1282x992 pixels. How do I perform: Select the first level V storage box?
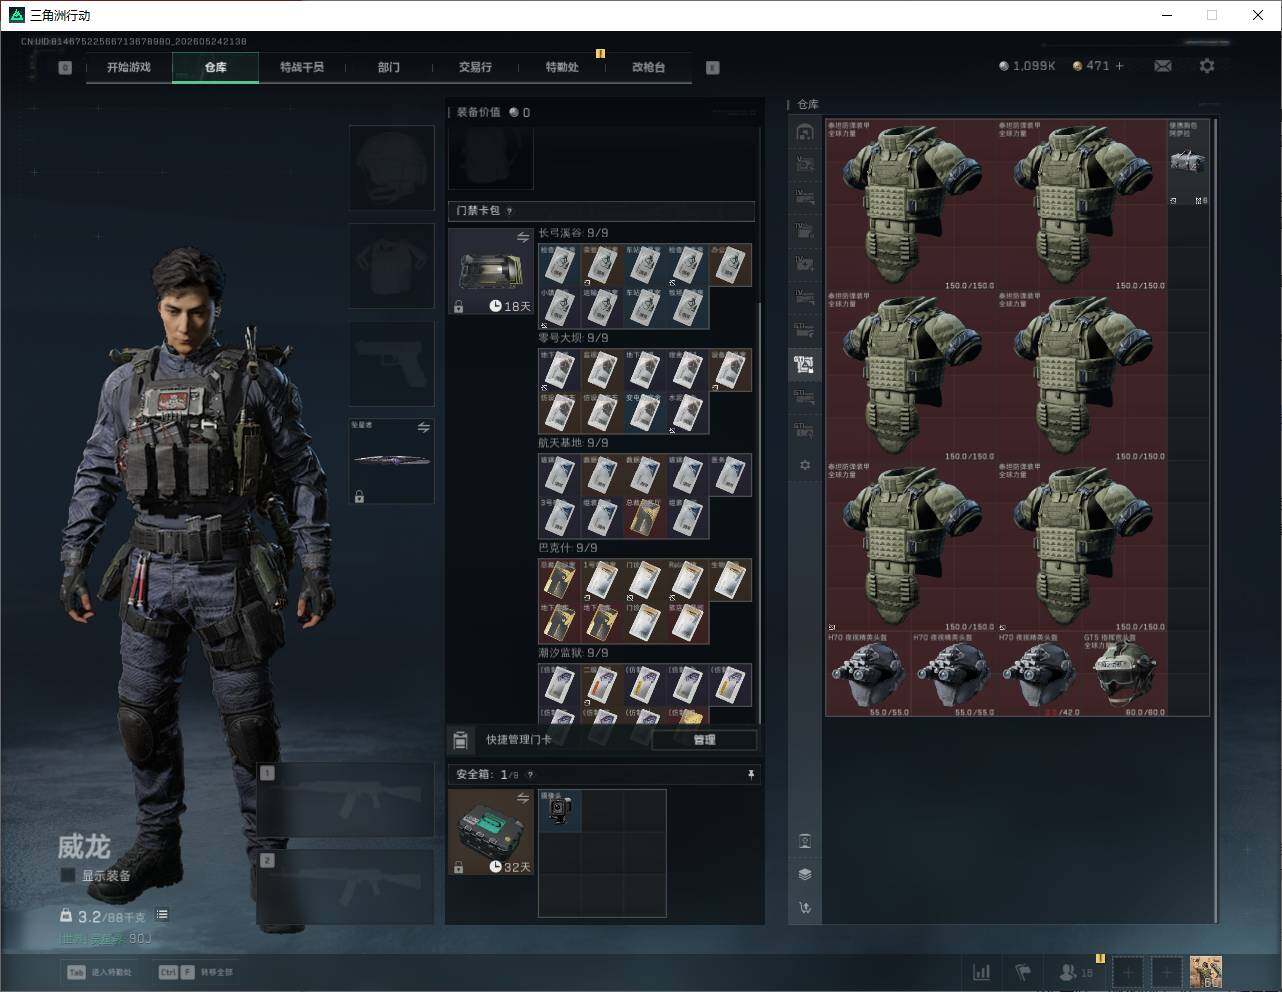tap(805, 165)
